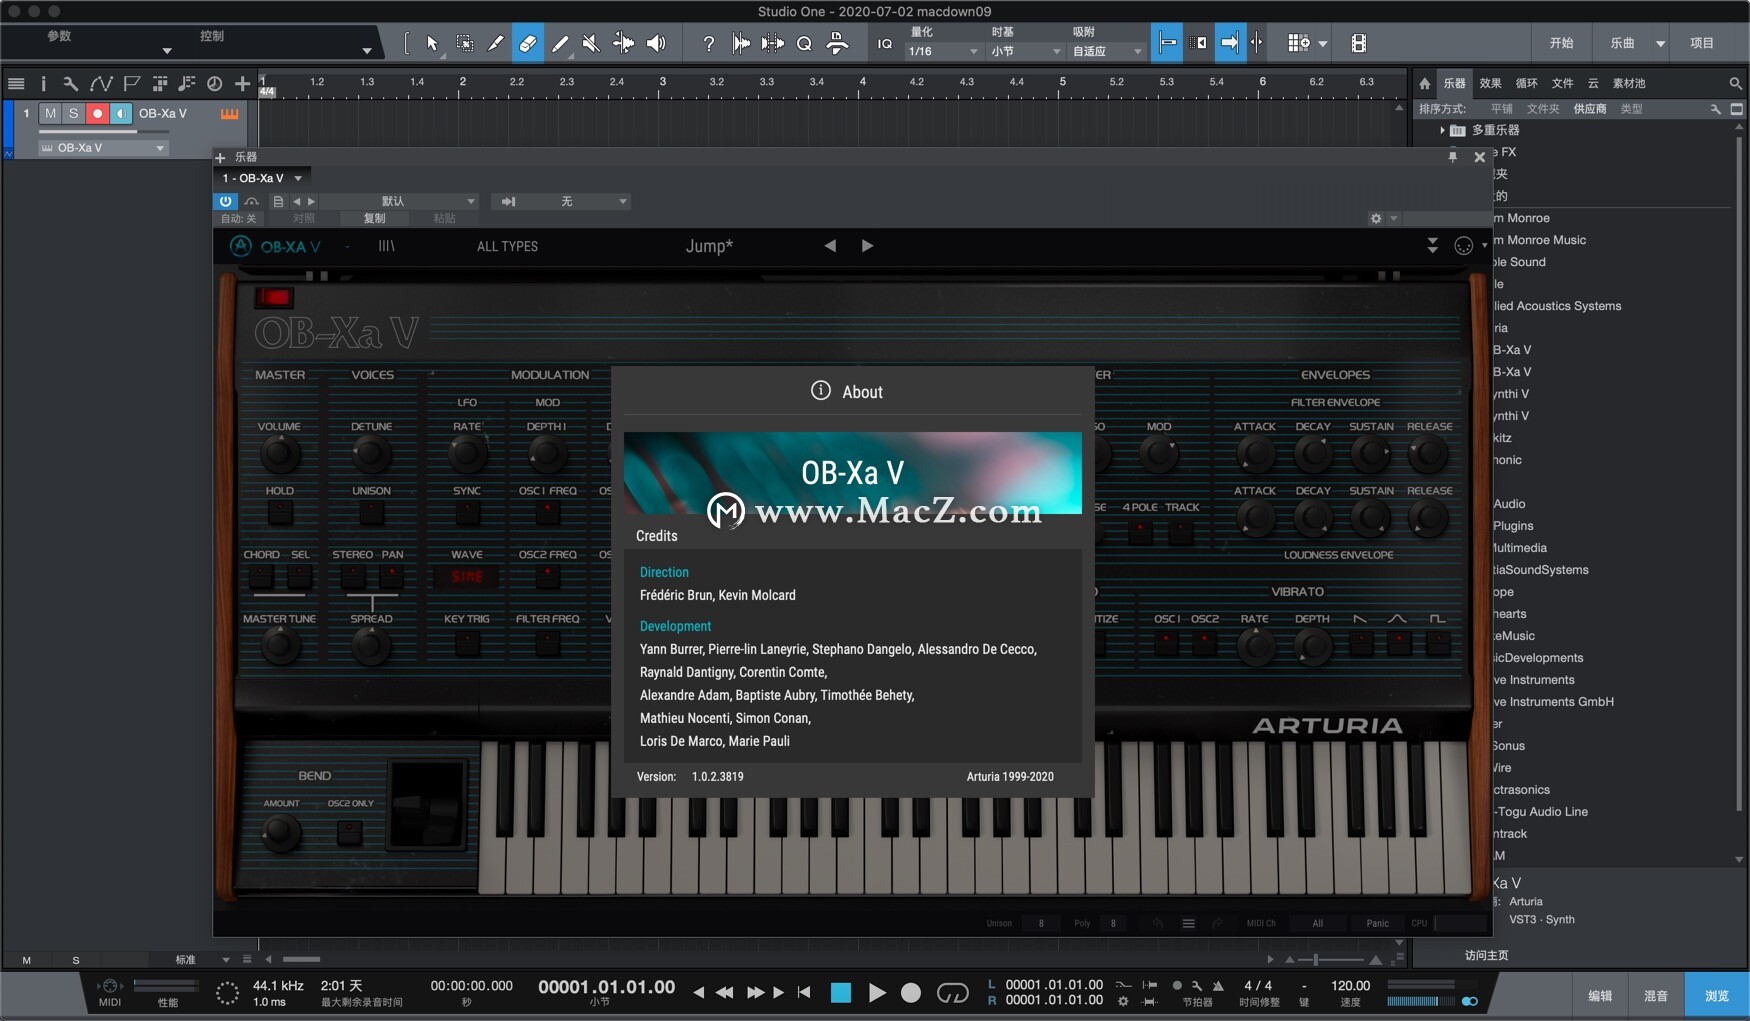The height and width of the screenshot is (1021, 1750).
Task: Open the track instrument OB-Xa V dropdown
Action: [x=102, y=148]
